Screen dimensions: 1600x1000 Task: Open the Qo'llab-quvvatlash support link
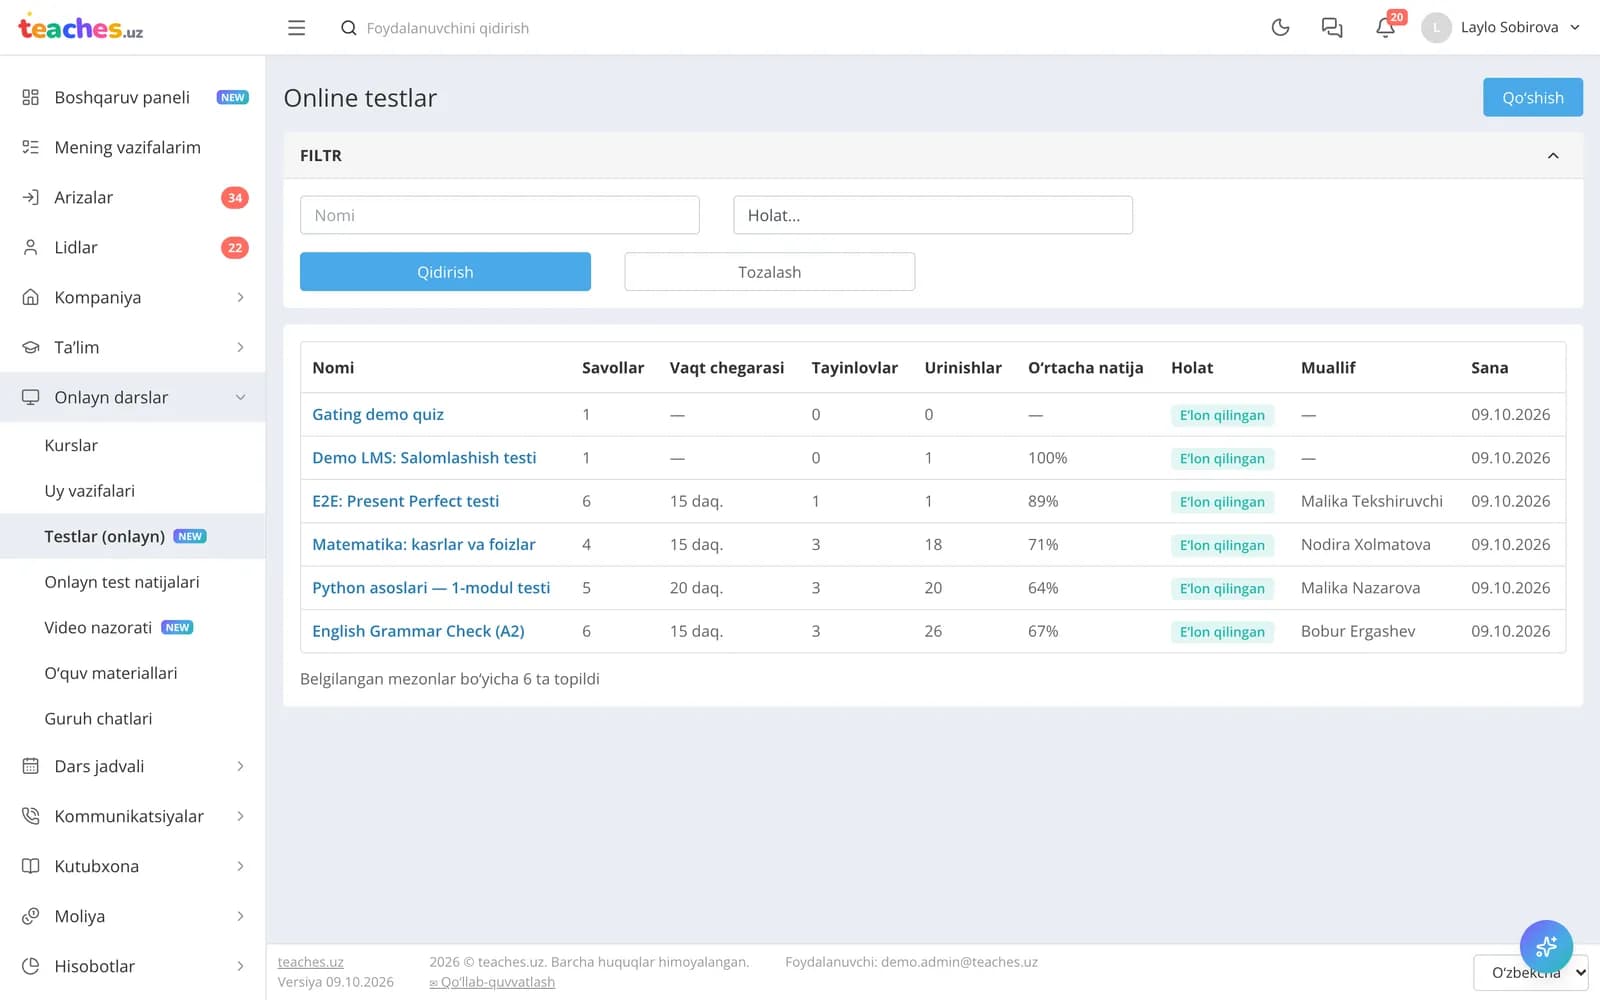pyautogui.click(x=492, y=982)
